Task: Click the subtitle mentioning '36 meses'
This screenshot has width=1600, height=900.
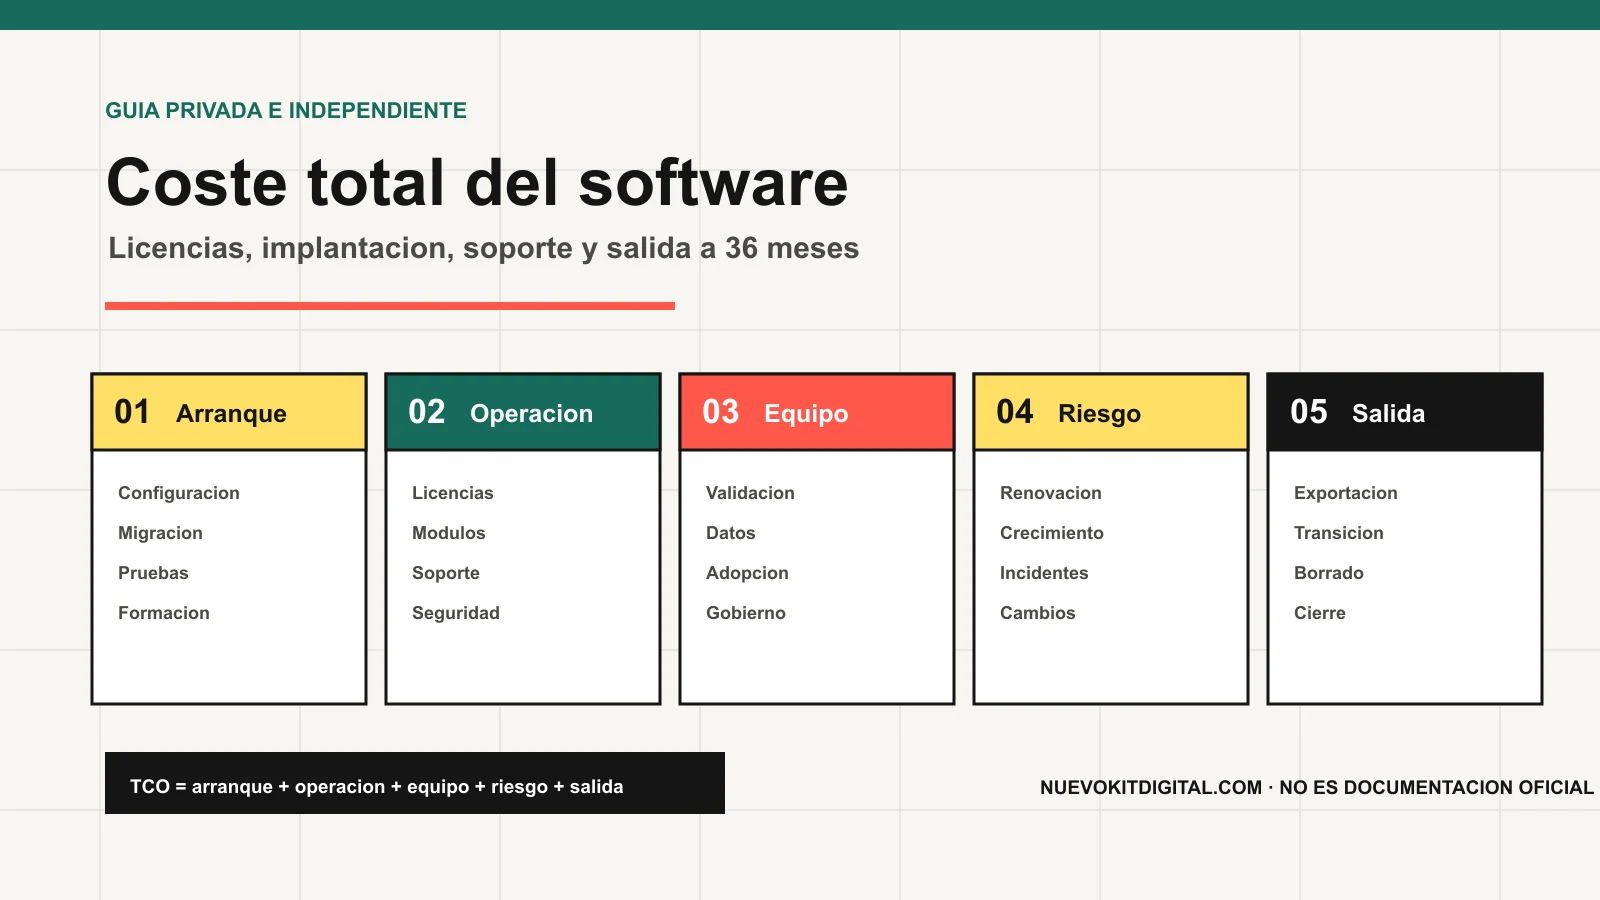Action: point(484,248)
